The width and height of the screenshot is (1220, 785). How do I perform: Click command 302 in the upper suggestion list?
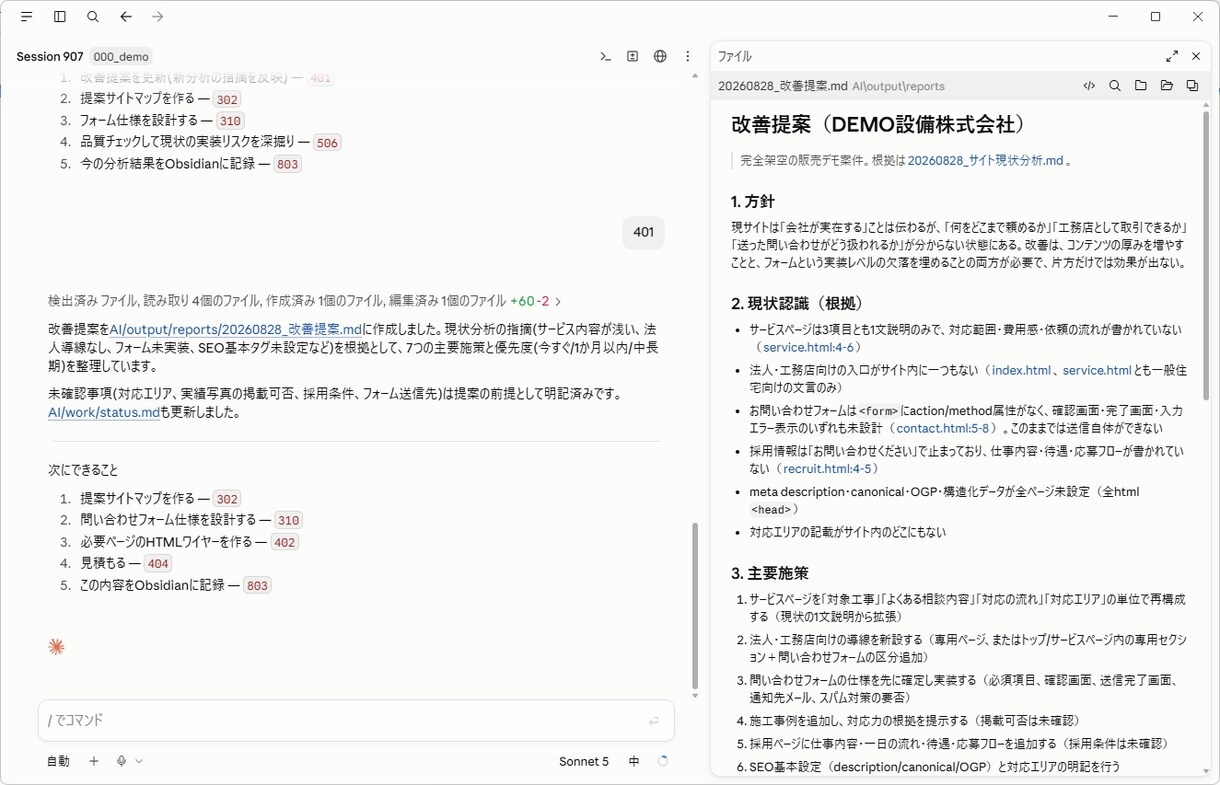pyautogui.click(x=227, y=99)
